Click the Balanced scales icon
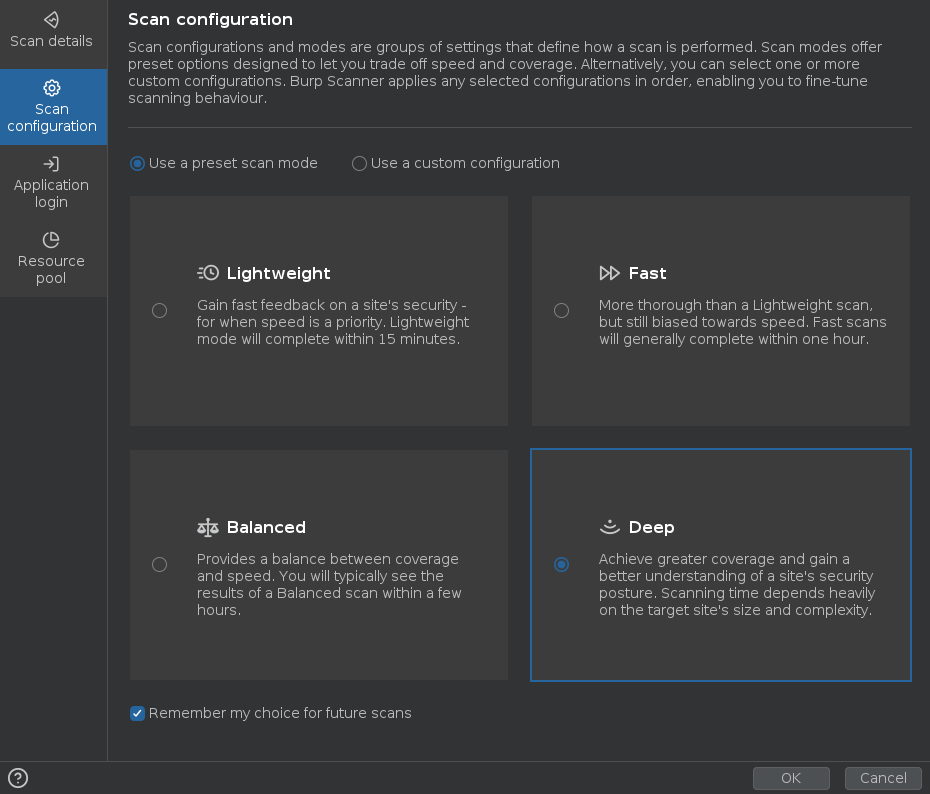930x794 pixels. (x=208, y=527)
